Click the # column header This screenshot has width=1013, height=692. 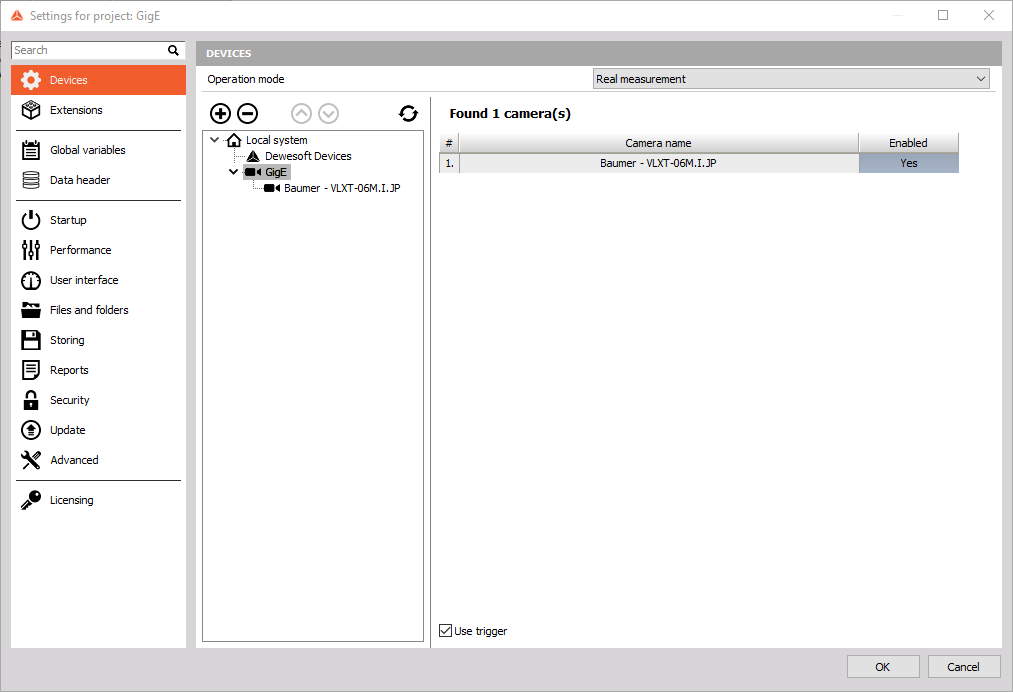pyautogui.click(x=449, y=143)
